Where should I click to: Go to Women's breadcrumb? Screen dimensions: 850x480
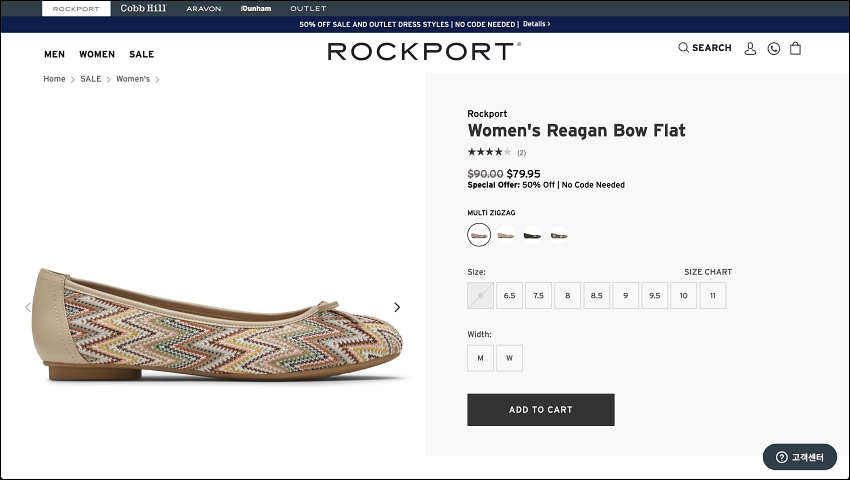click(x=133, y=79)
